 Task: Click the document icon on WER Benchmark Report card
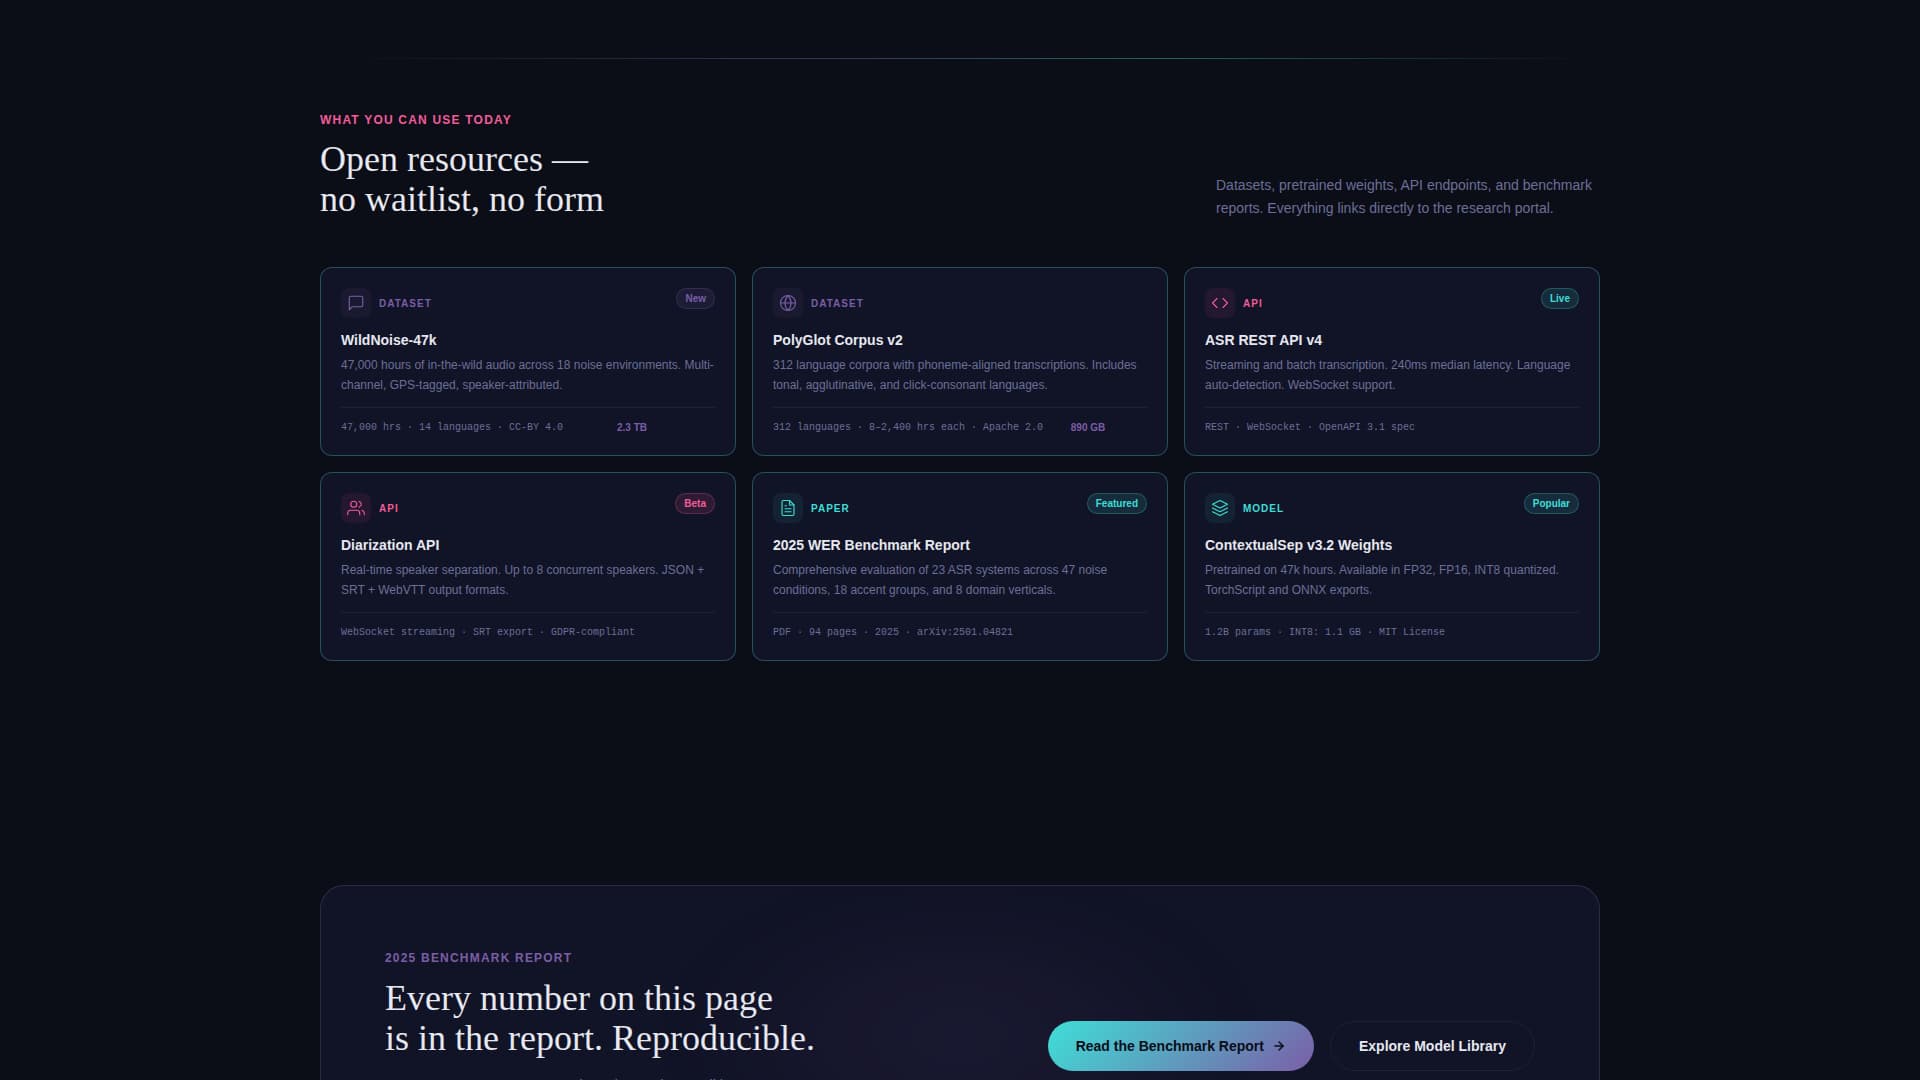pyautogui.click(x=787, y=508)
